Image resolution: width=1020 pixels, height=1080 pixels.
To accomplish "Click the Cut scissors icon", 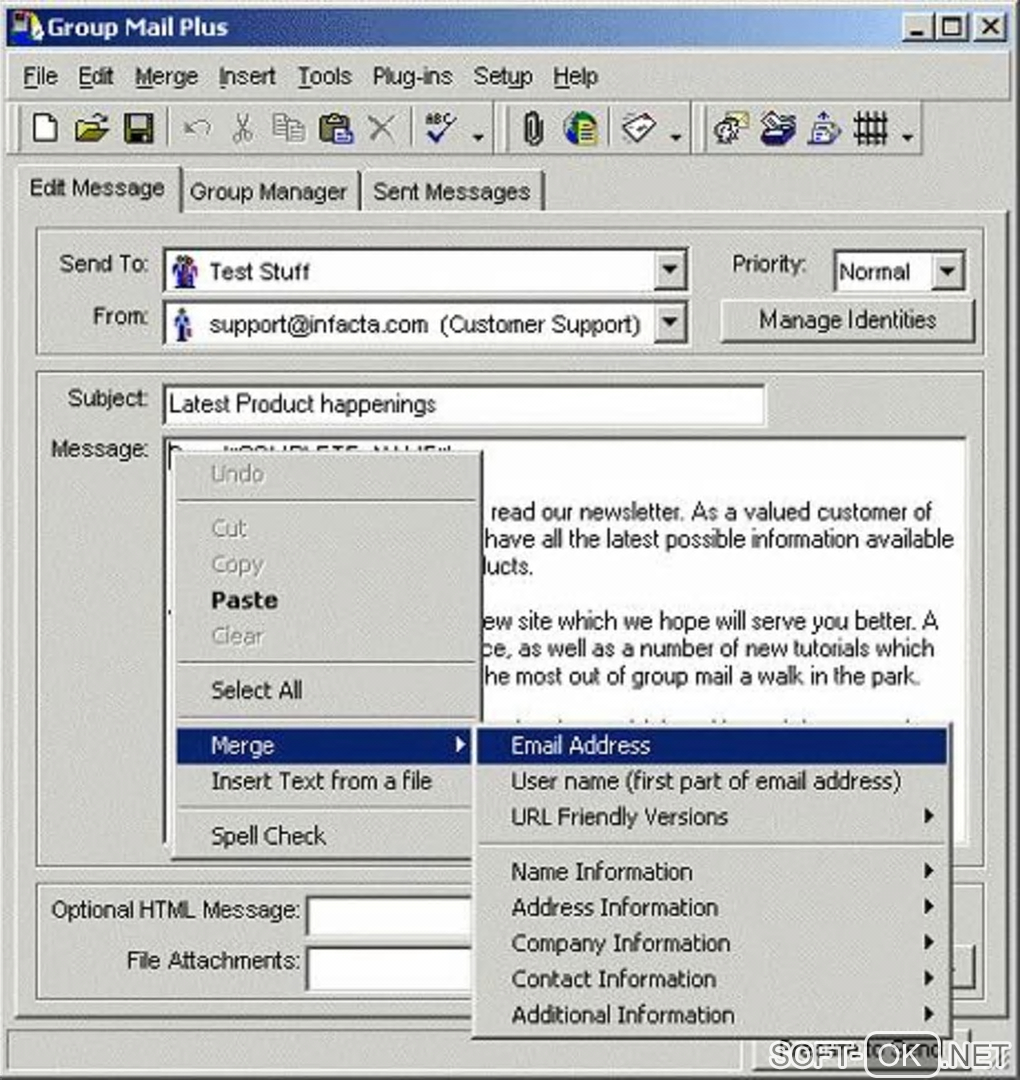I will 242,128.
